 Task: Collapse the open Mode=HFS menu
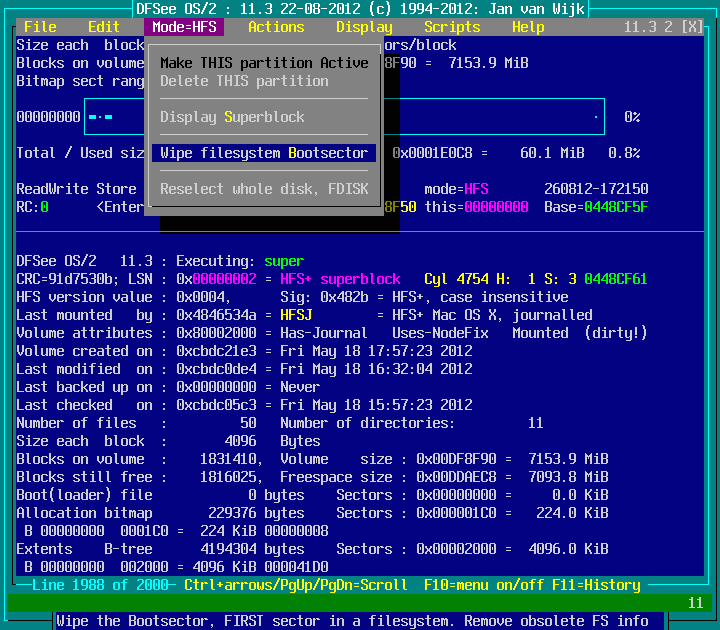(184, 27)
